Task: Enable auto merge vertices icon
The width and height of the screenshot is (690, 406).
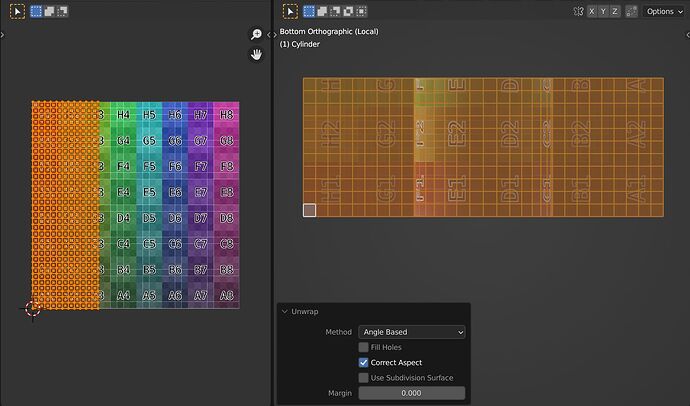Action: click(x=631, y=11)
